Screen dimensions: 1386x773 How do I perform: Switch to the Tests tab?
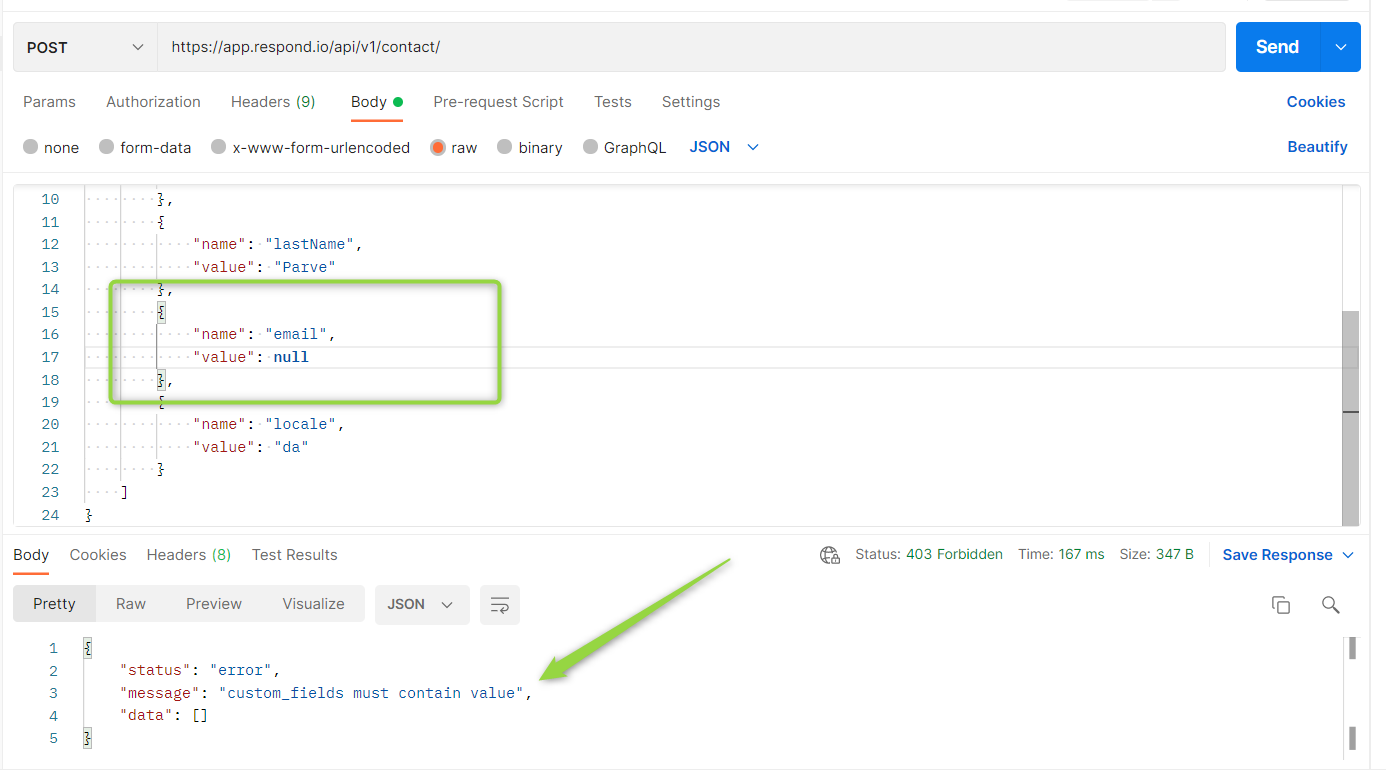(613, 102)
